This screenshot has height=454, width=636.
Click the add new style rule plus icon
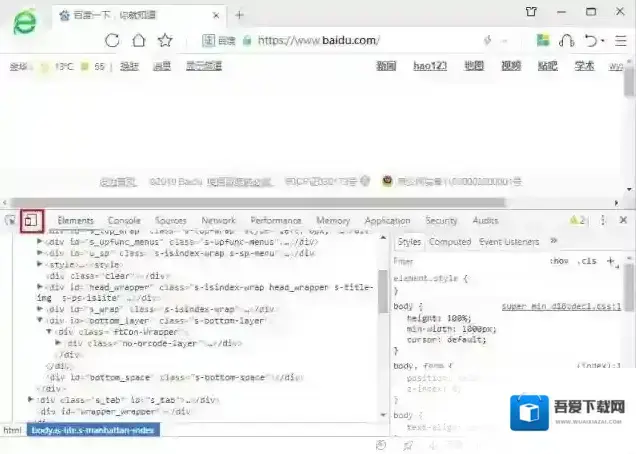[610, 261]
